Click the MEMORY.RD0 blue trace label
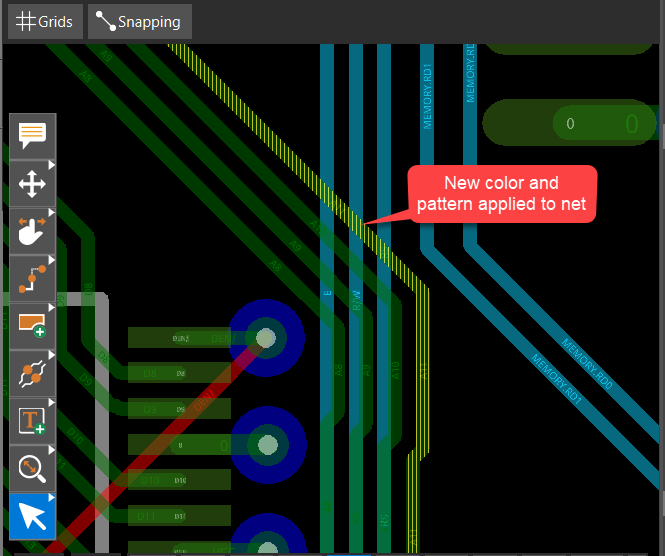665x556 pixels. coord(587,364)
